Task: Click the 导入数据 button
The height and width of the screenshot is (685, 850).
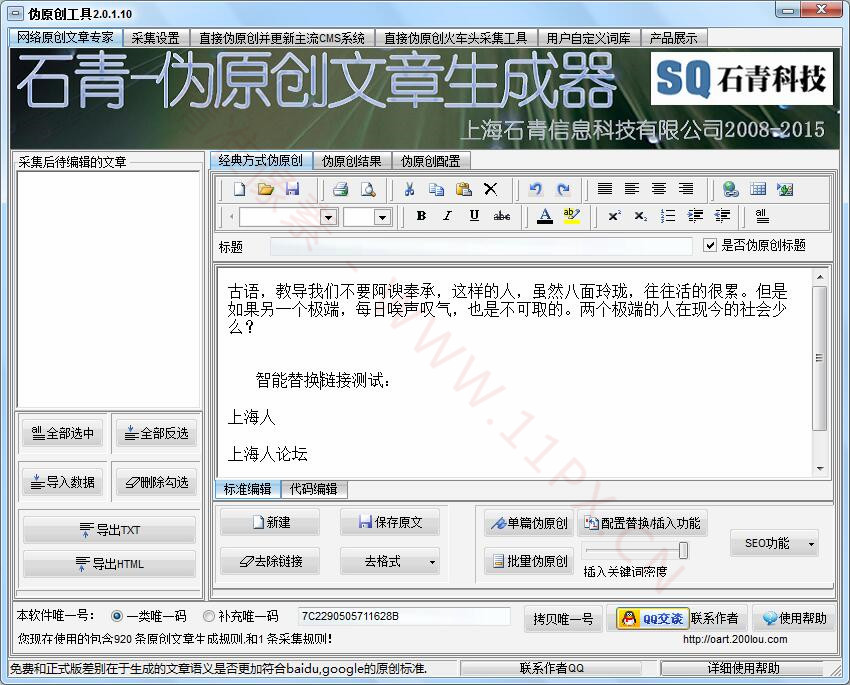Action: 63,482
